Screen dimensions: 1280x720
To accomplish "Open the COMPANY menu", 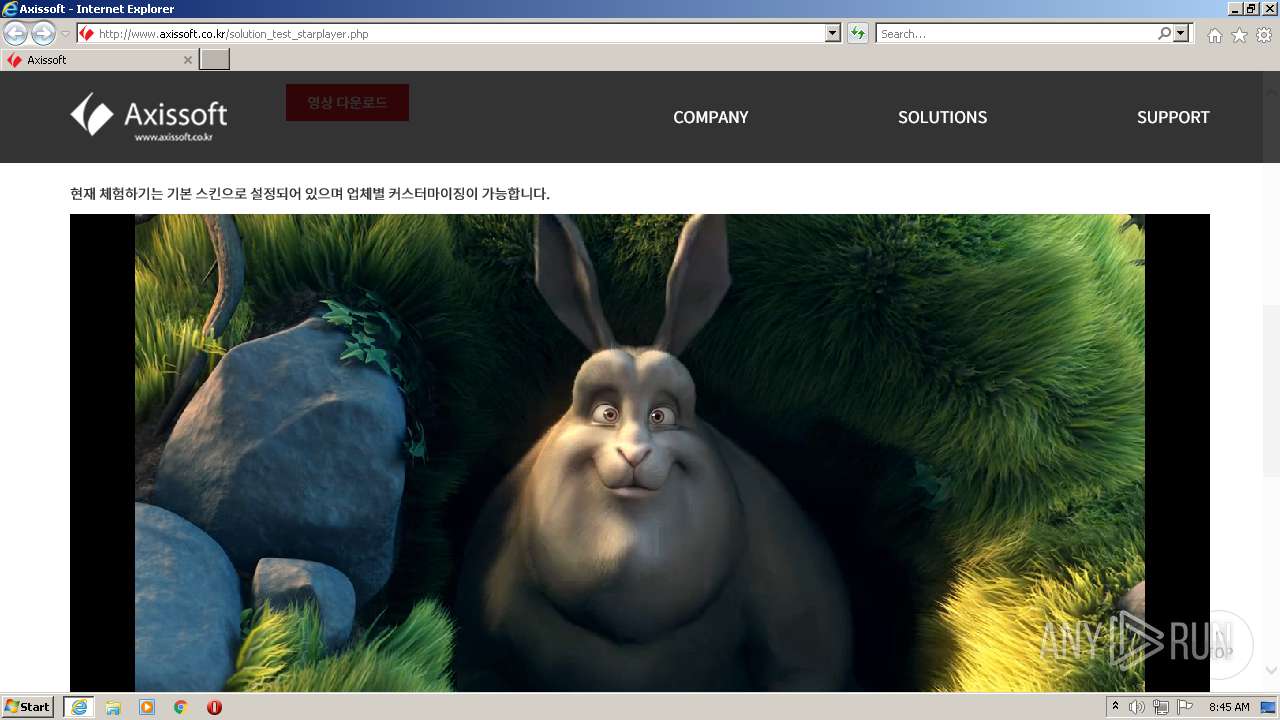I will 710,117.
